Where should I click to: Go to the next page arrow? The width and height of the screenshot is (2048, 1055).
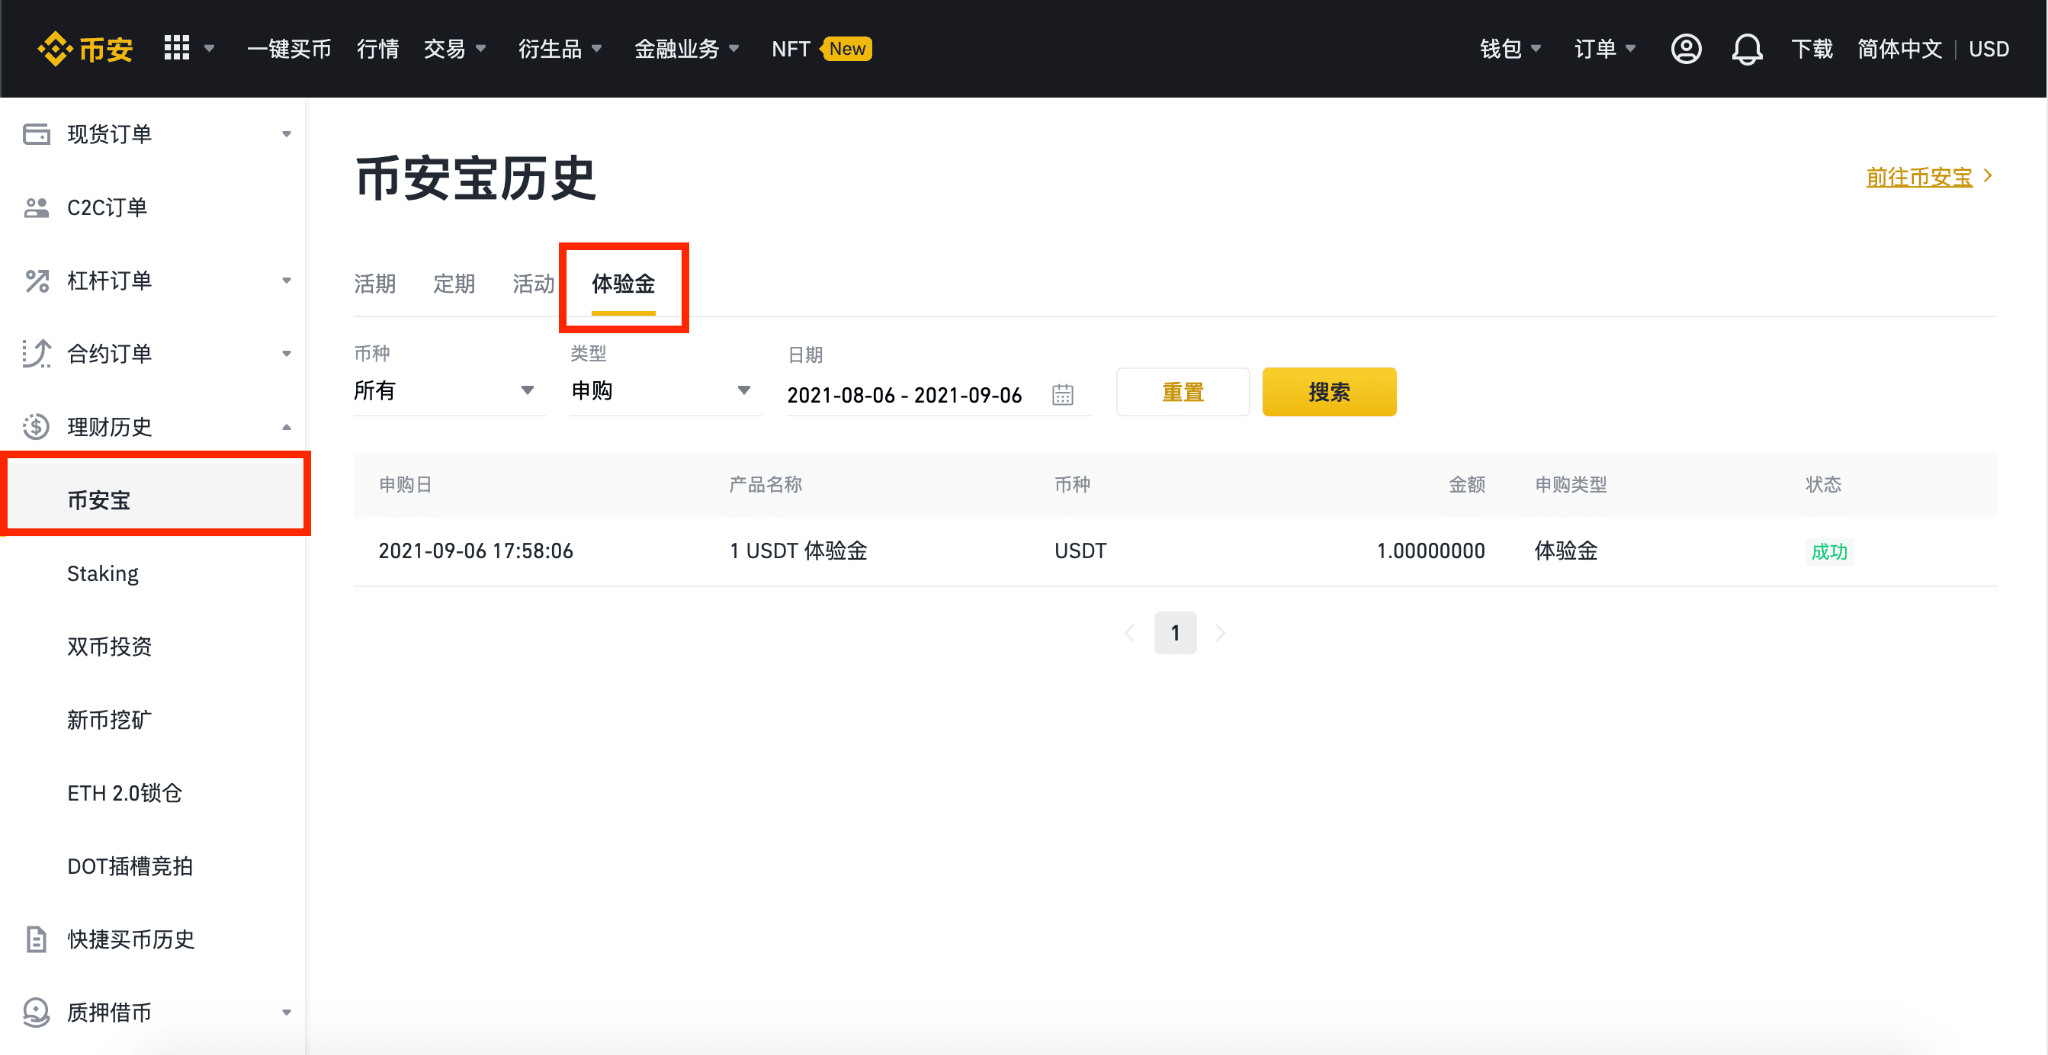click(1220, 633)
